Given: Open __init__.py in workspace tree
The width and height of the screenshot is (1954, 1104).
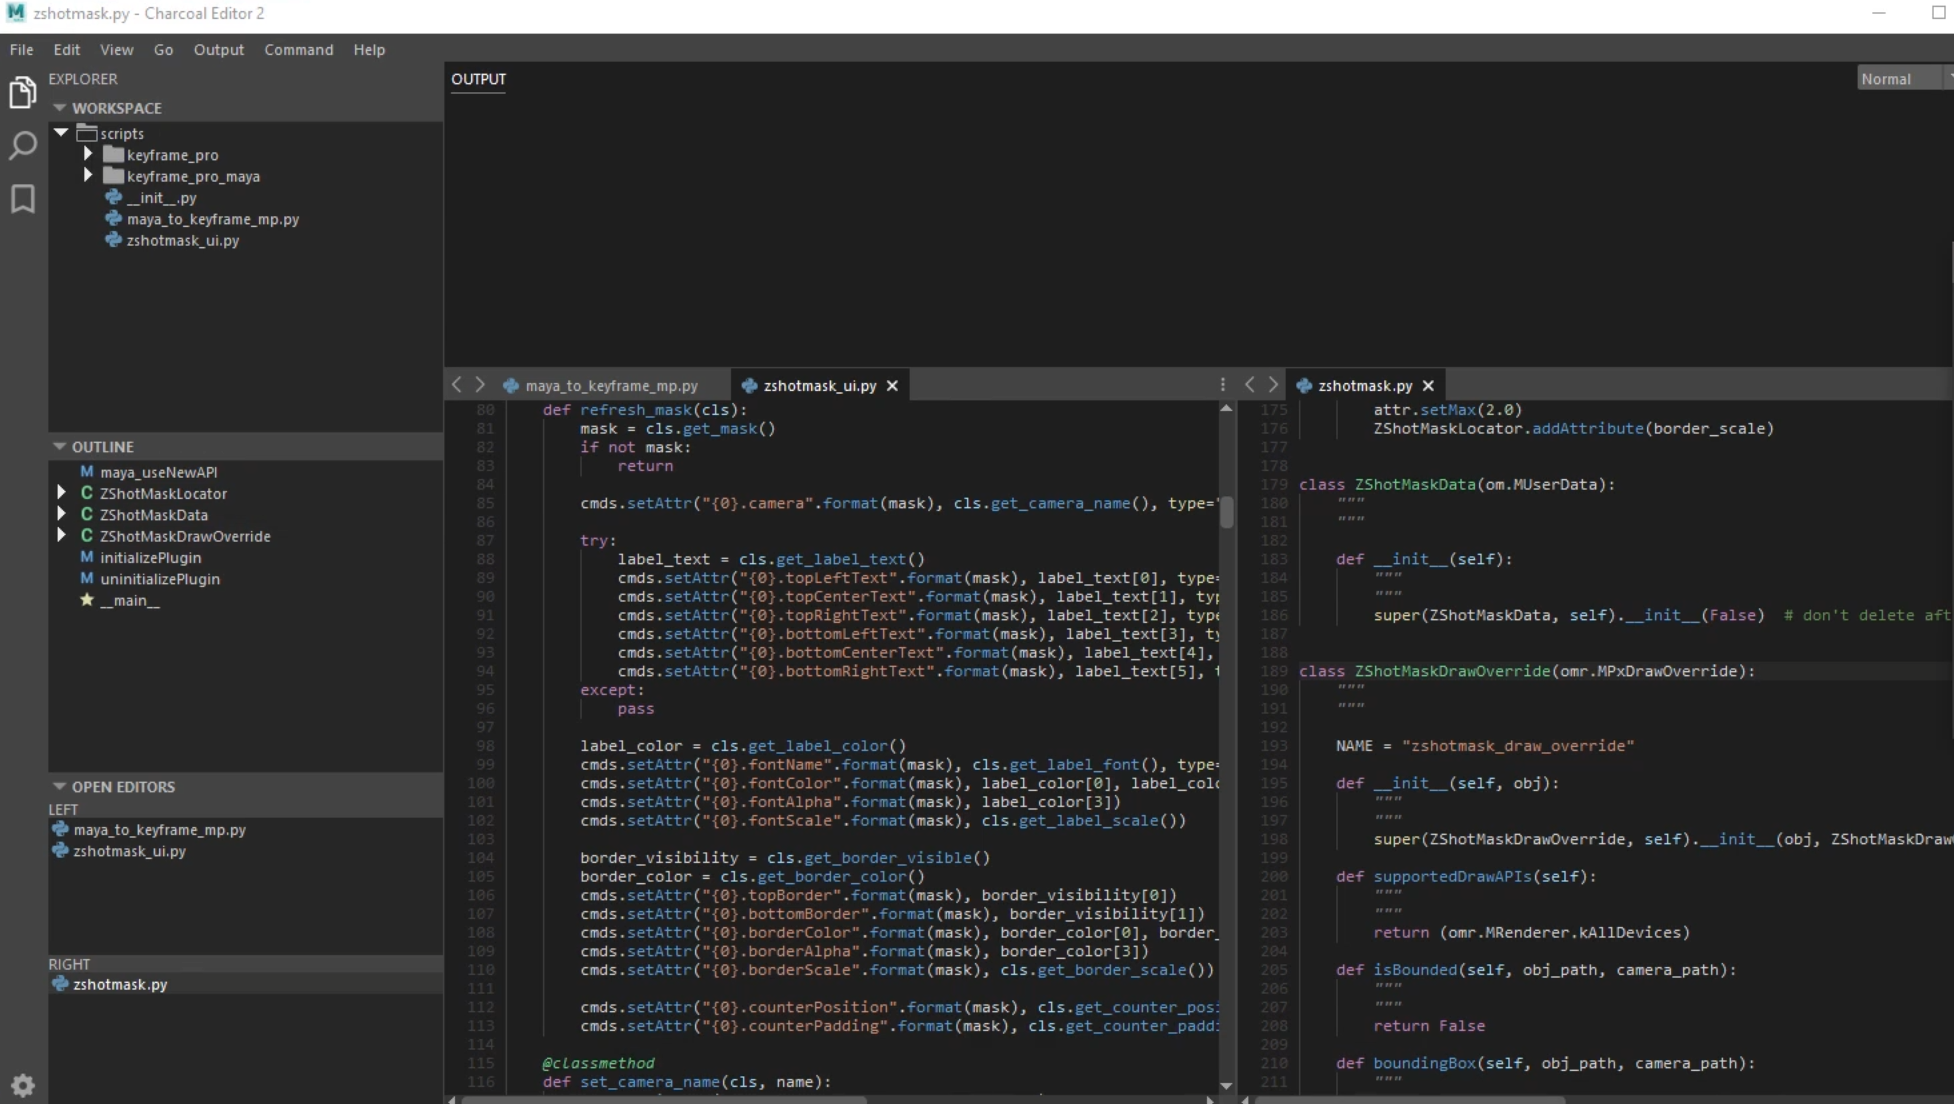Looking at the screenshot, I should 162,198.
